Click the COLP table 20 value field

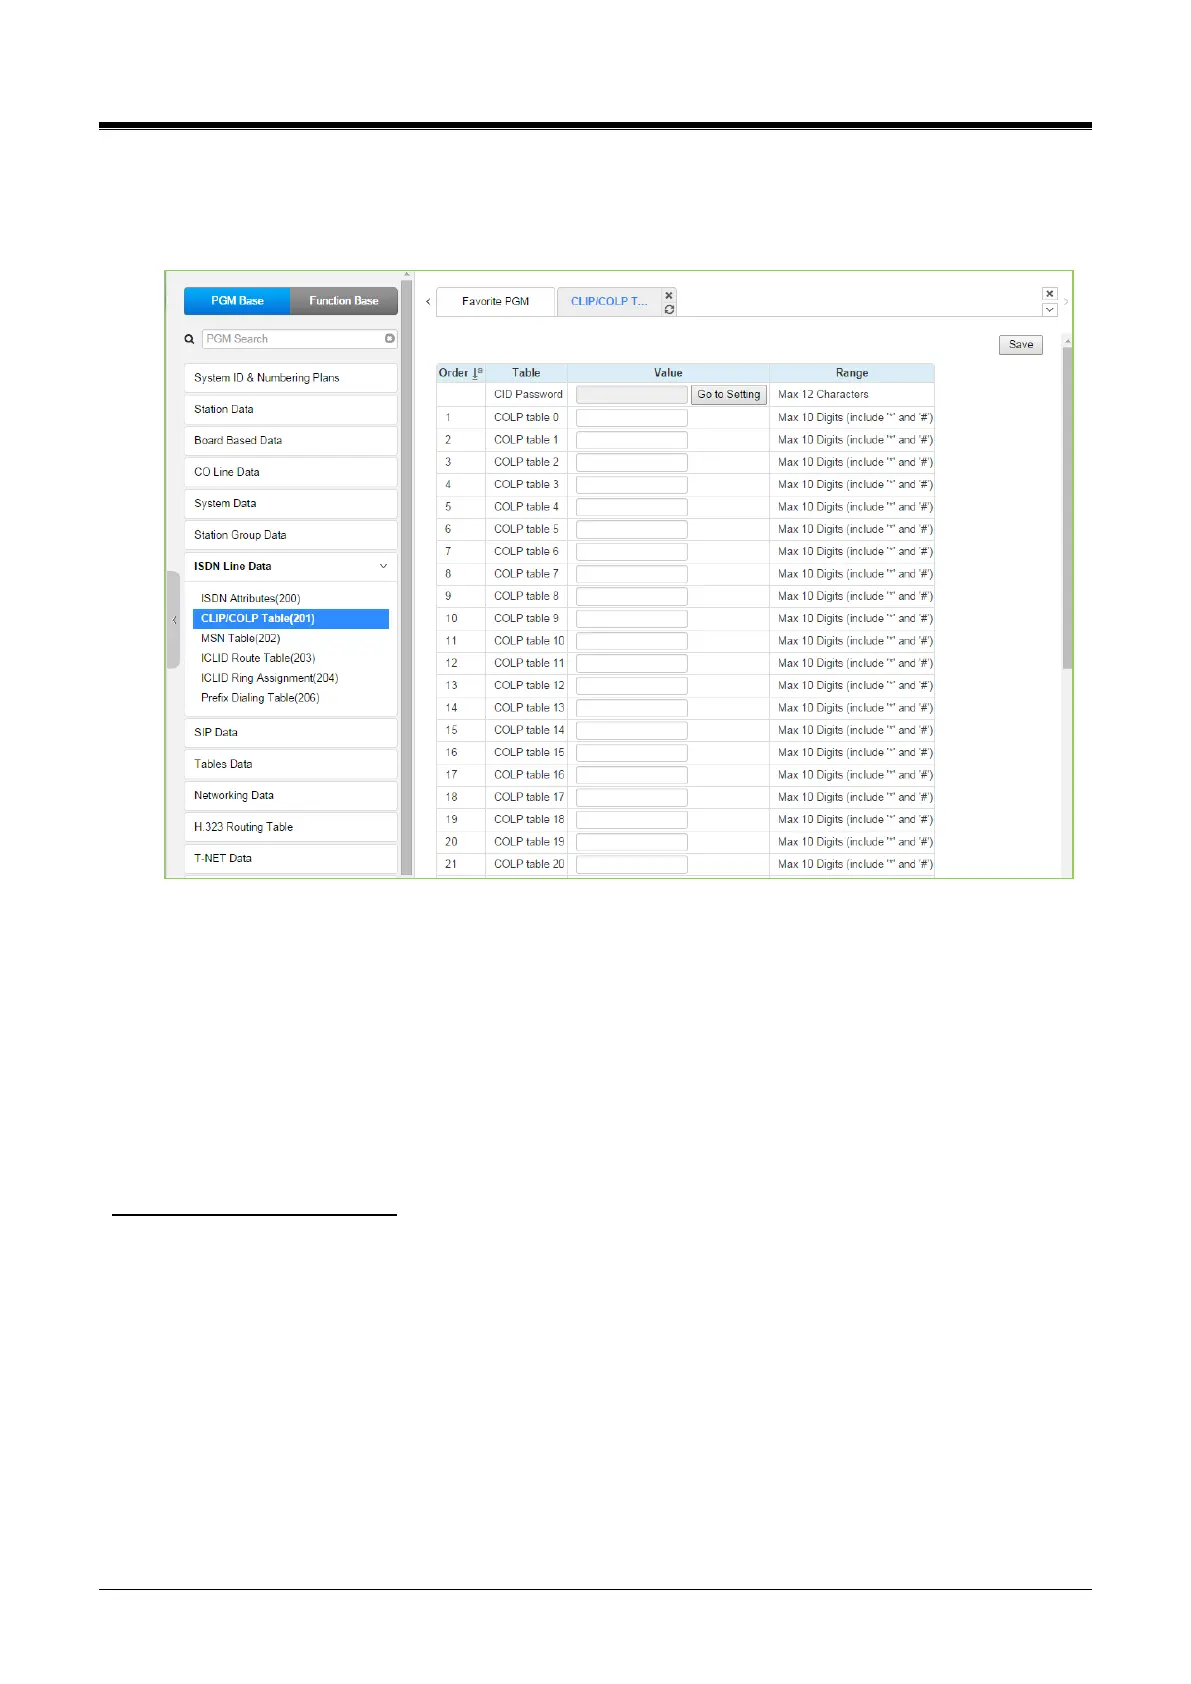pyautogui.click(x=632, y=865)
